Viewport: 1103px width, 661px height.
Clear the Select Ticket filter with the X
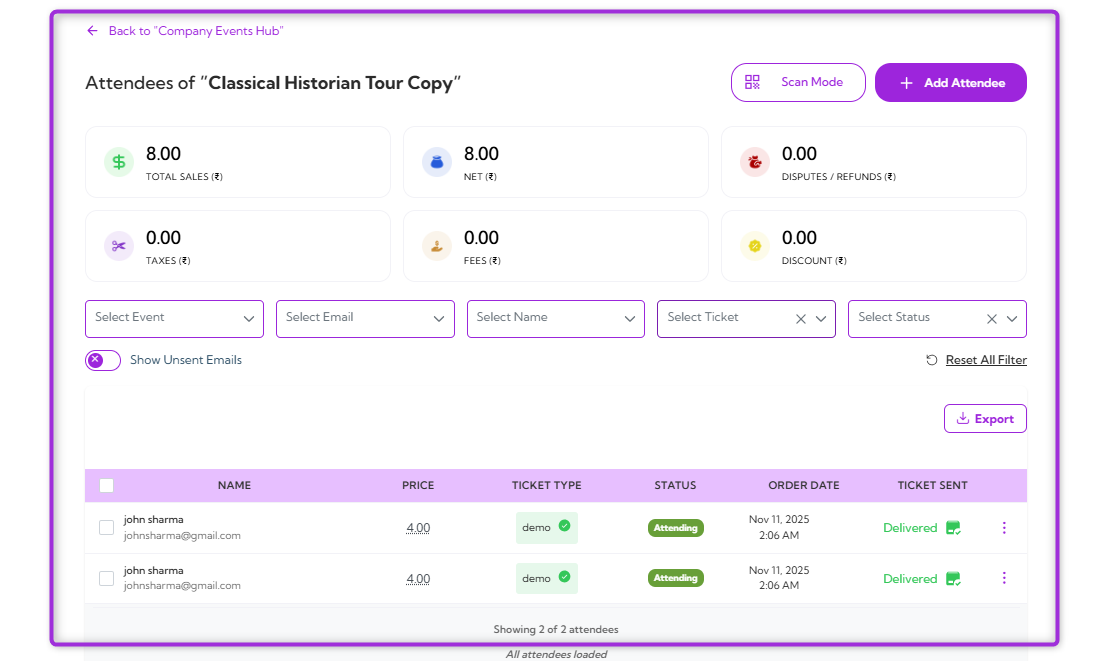[x=800, y=318]
